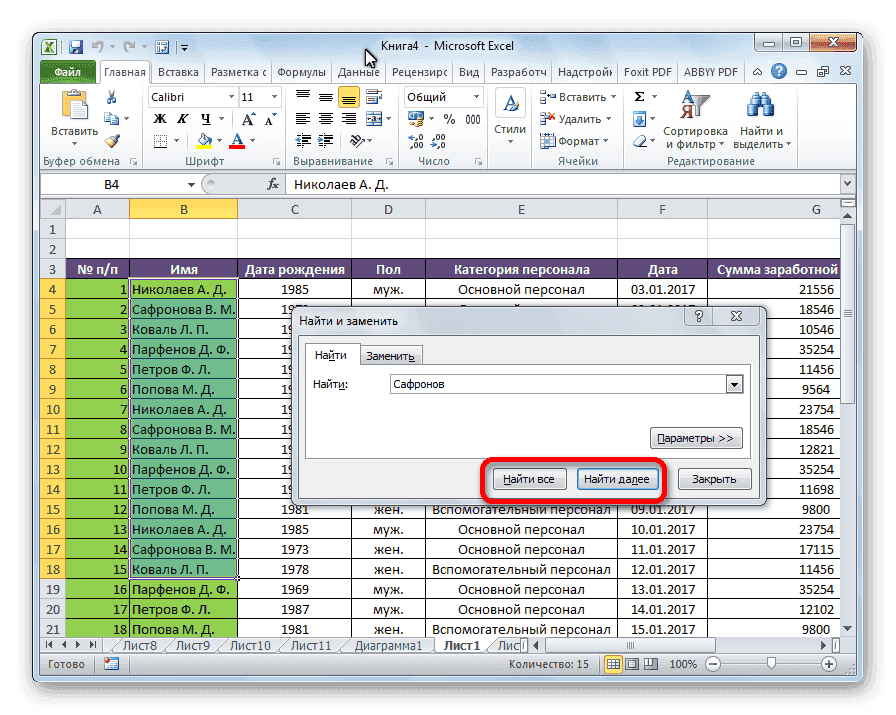The width and height of the screenshot is (896, 715).
Task: Click the Save icon in Quick Access Toolbar
Action: [x=75, y=46]
